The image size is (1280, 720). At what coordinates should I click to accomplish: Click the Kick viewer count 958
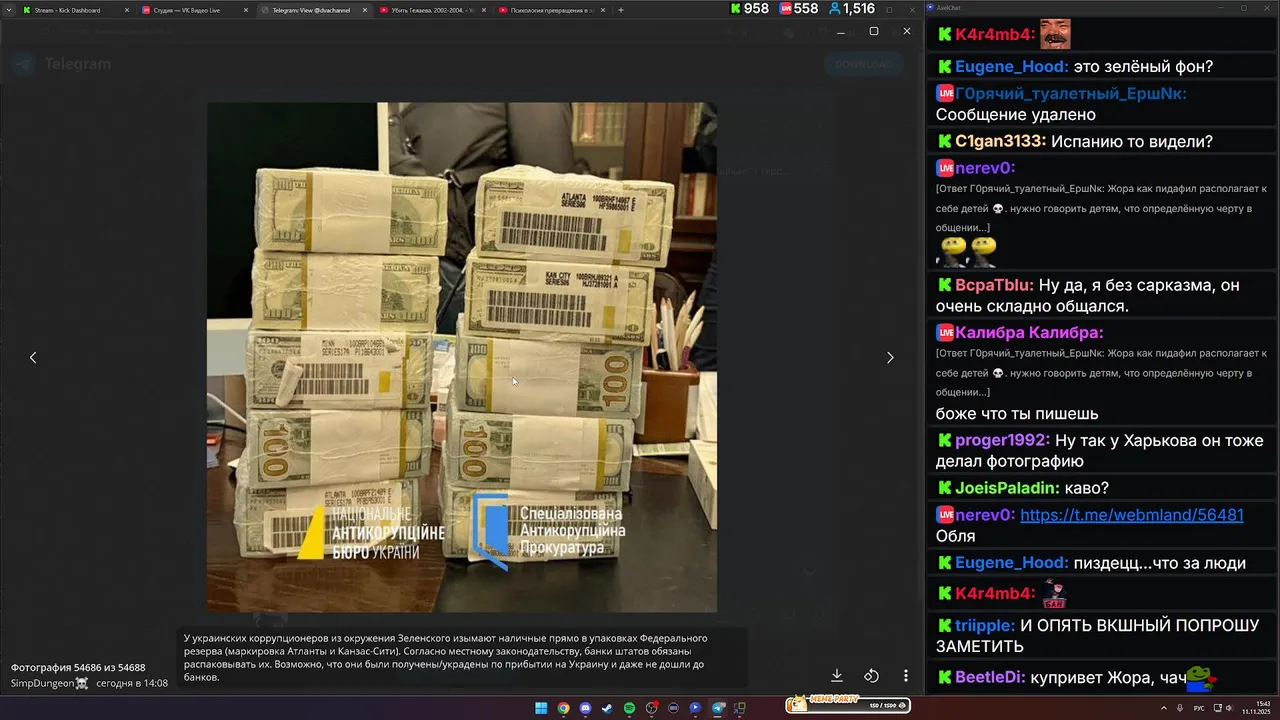point(749,9)
